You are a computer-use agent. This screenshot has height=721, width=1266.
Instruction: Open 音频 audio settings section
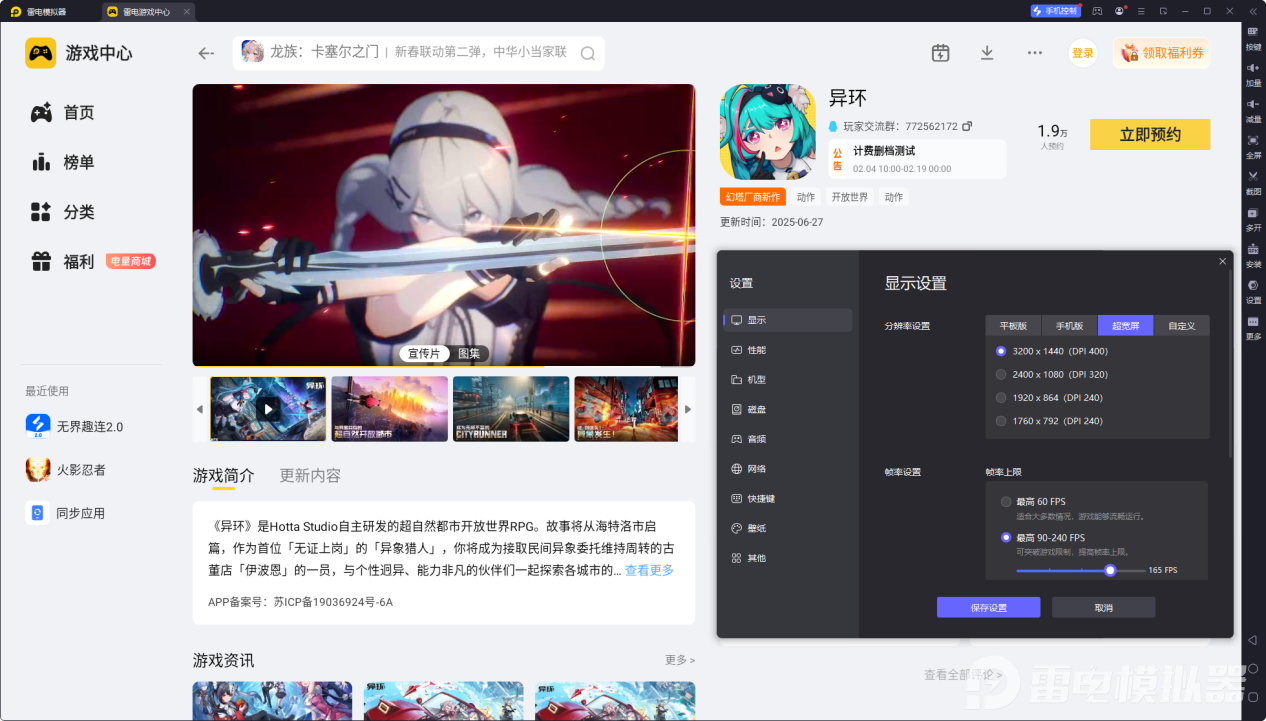pyautogui.click(x=787, y=439)
